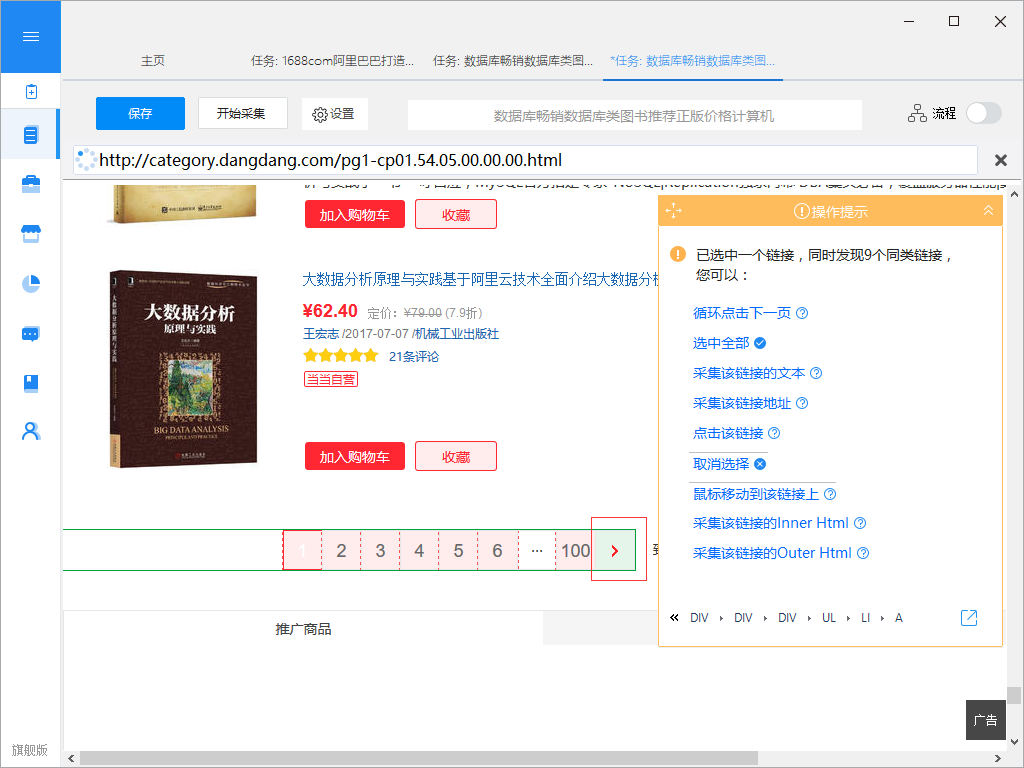
Task: Jump to page 100 in pagination
Action: (x=575, y=551)
